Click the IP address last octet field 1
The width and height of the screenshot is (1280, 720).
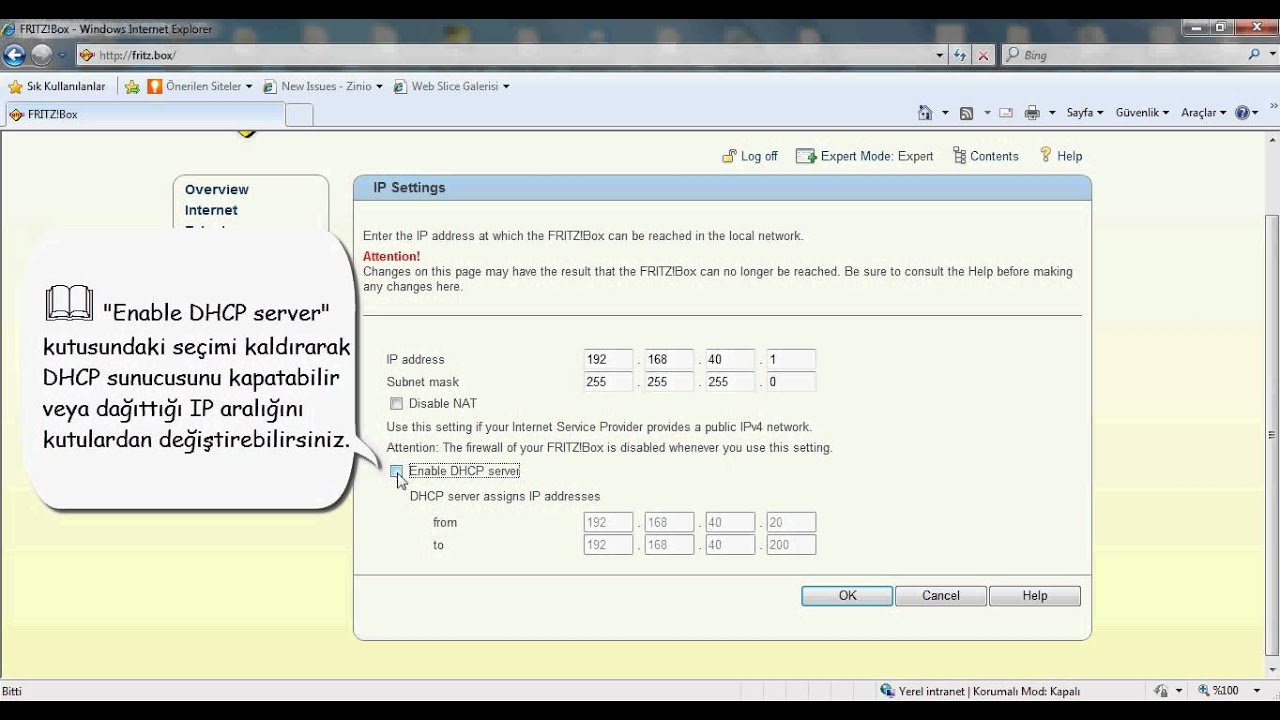tap(791, 359)
